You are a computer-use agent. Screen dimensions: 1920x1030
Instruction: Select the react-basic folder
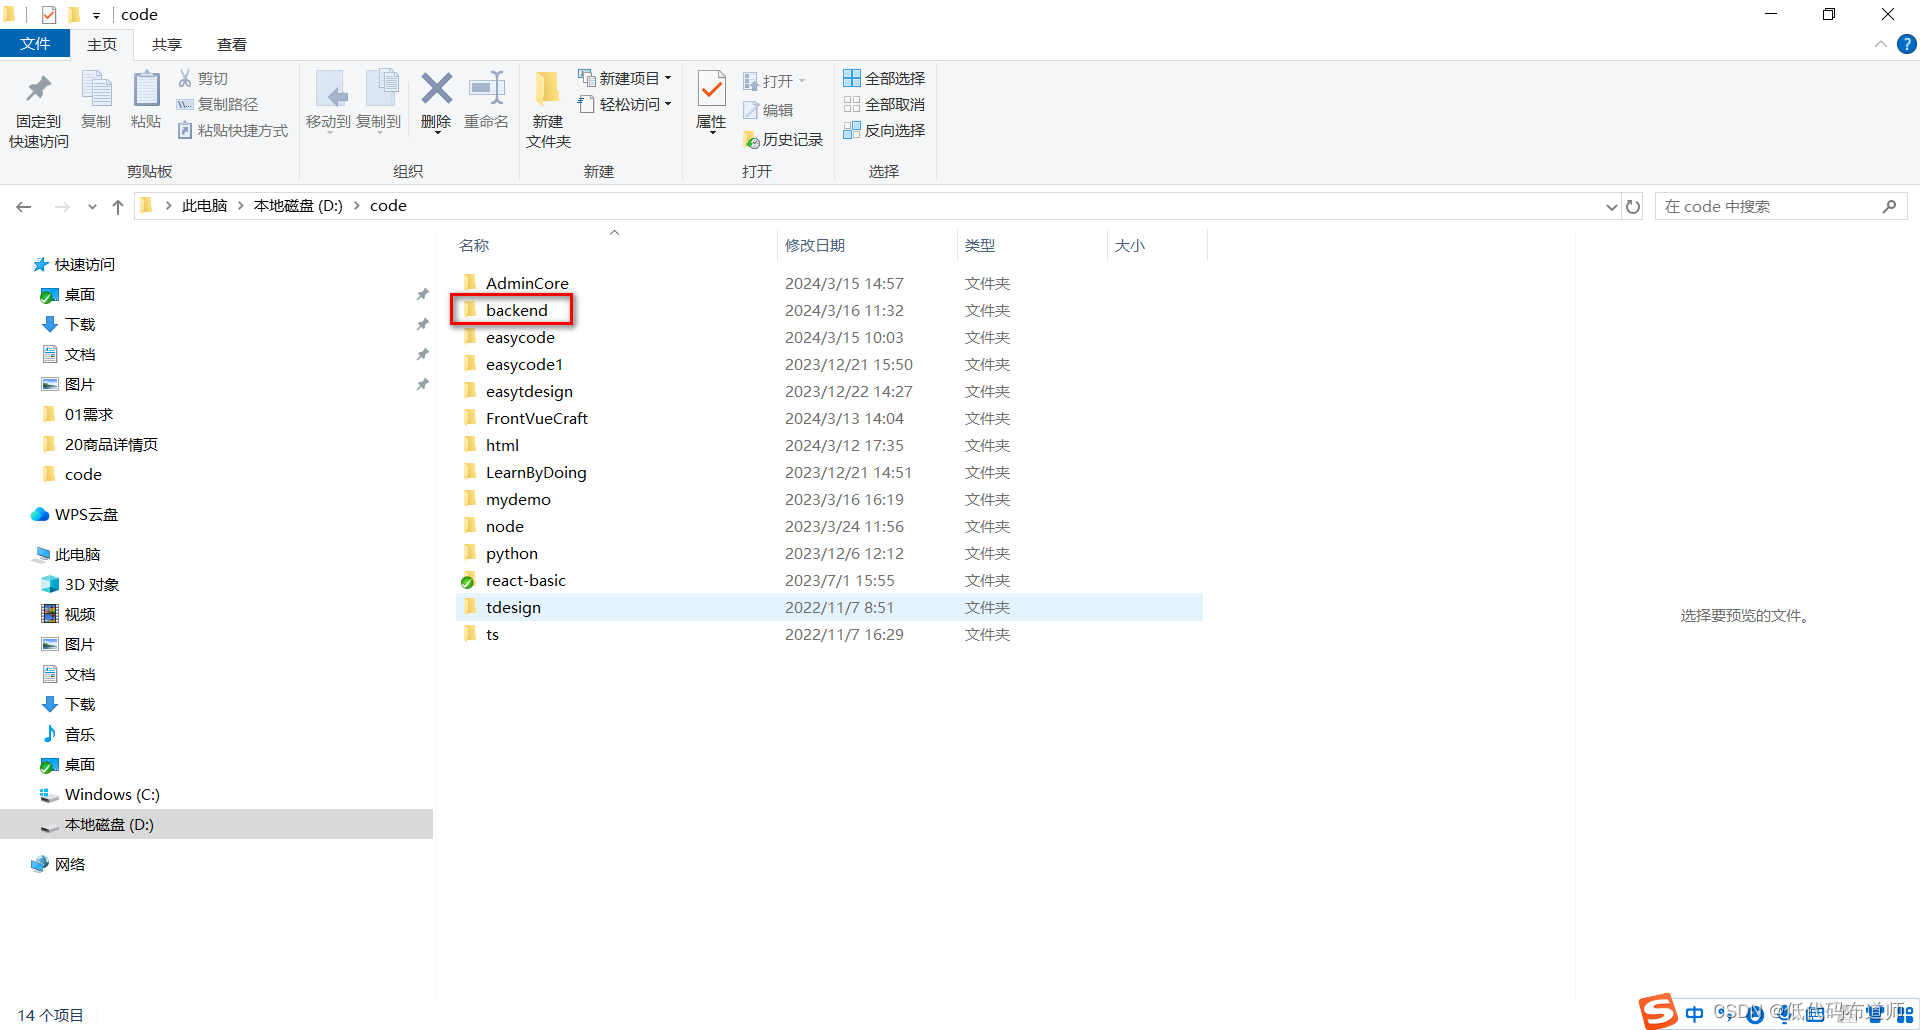point(526,580)
